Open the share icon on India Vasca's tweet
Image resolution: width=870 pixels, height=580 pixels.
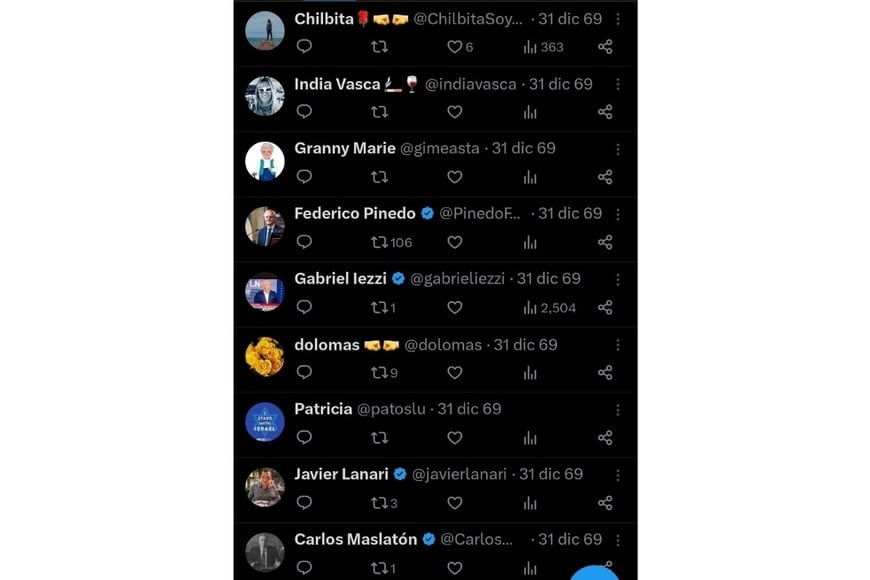coord(605,112)
